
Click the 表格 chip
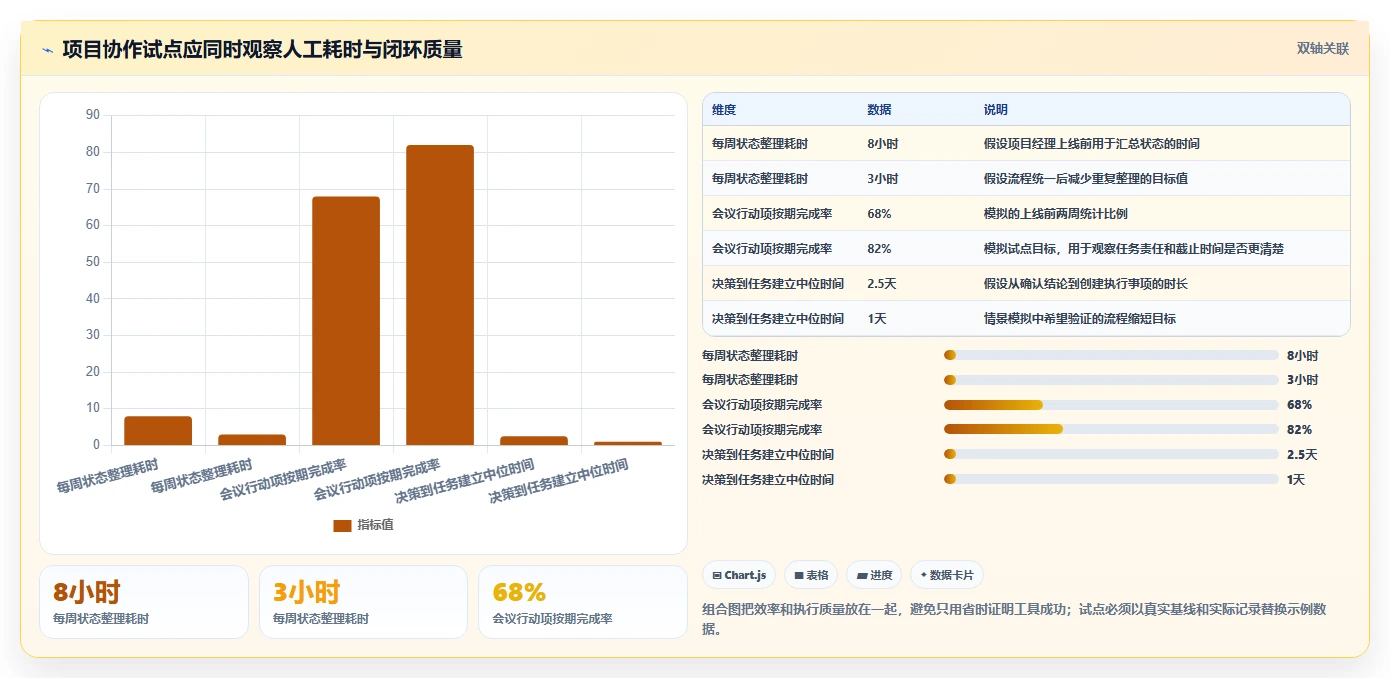pos(811,575)
